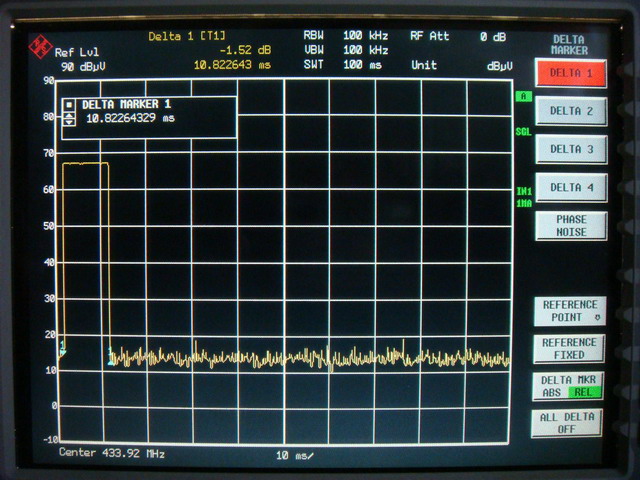The height and width of the screenshot is (480, 640).
Task: Open the PHASE NOISE softkey
Action: [571, 226]
